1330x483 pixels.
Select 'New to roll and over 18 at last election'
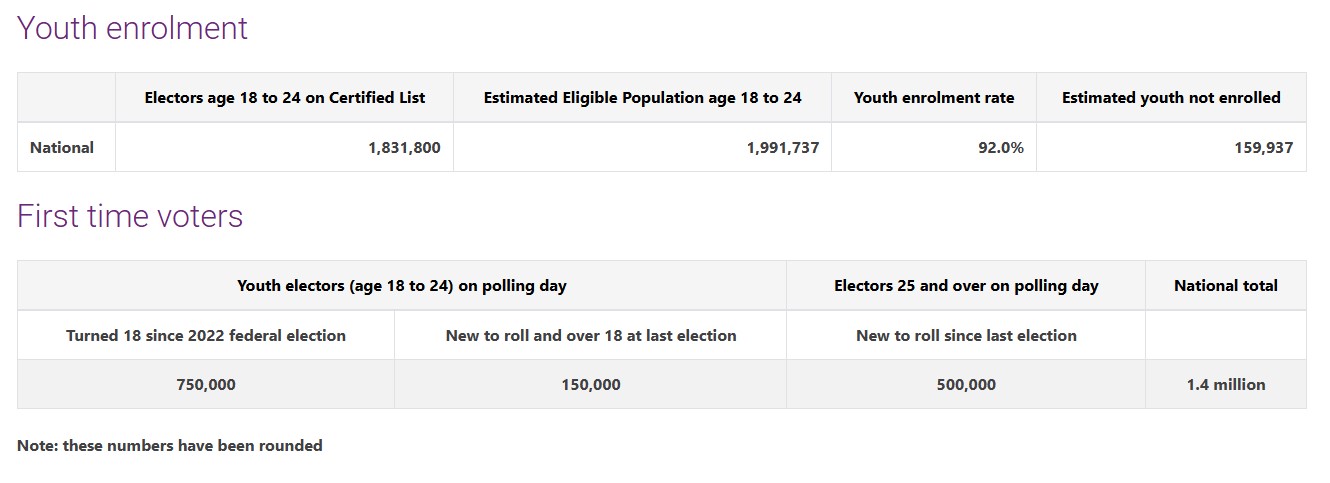pos(590,336)
